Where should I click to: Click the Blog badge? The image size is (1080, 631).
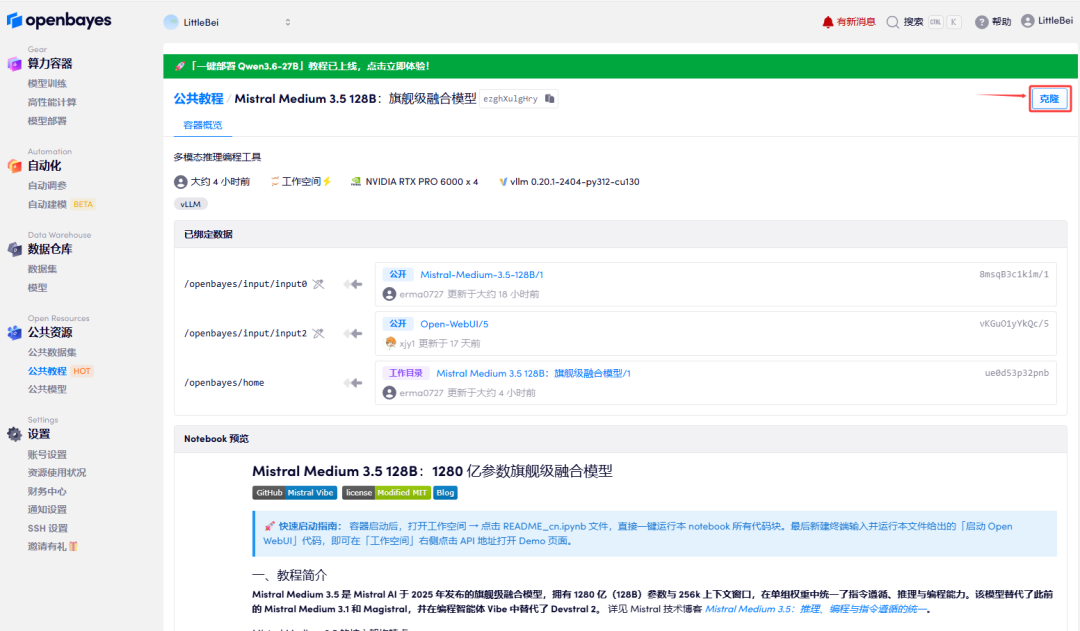[x=445, y=493]
